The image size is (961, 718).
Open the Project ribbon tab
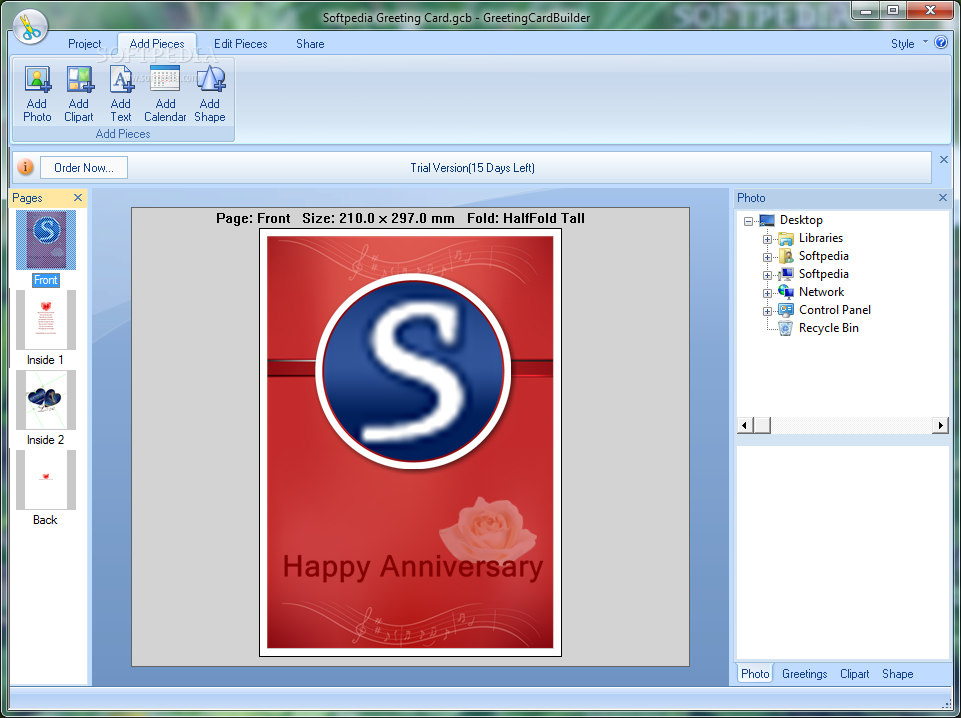coord(85,43)
